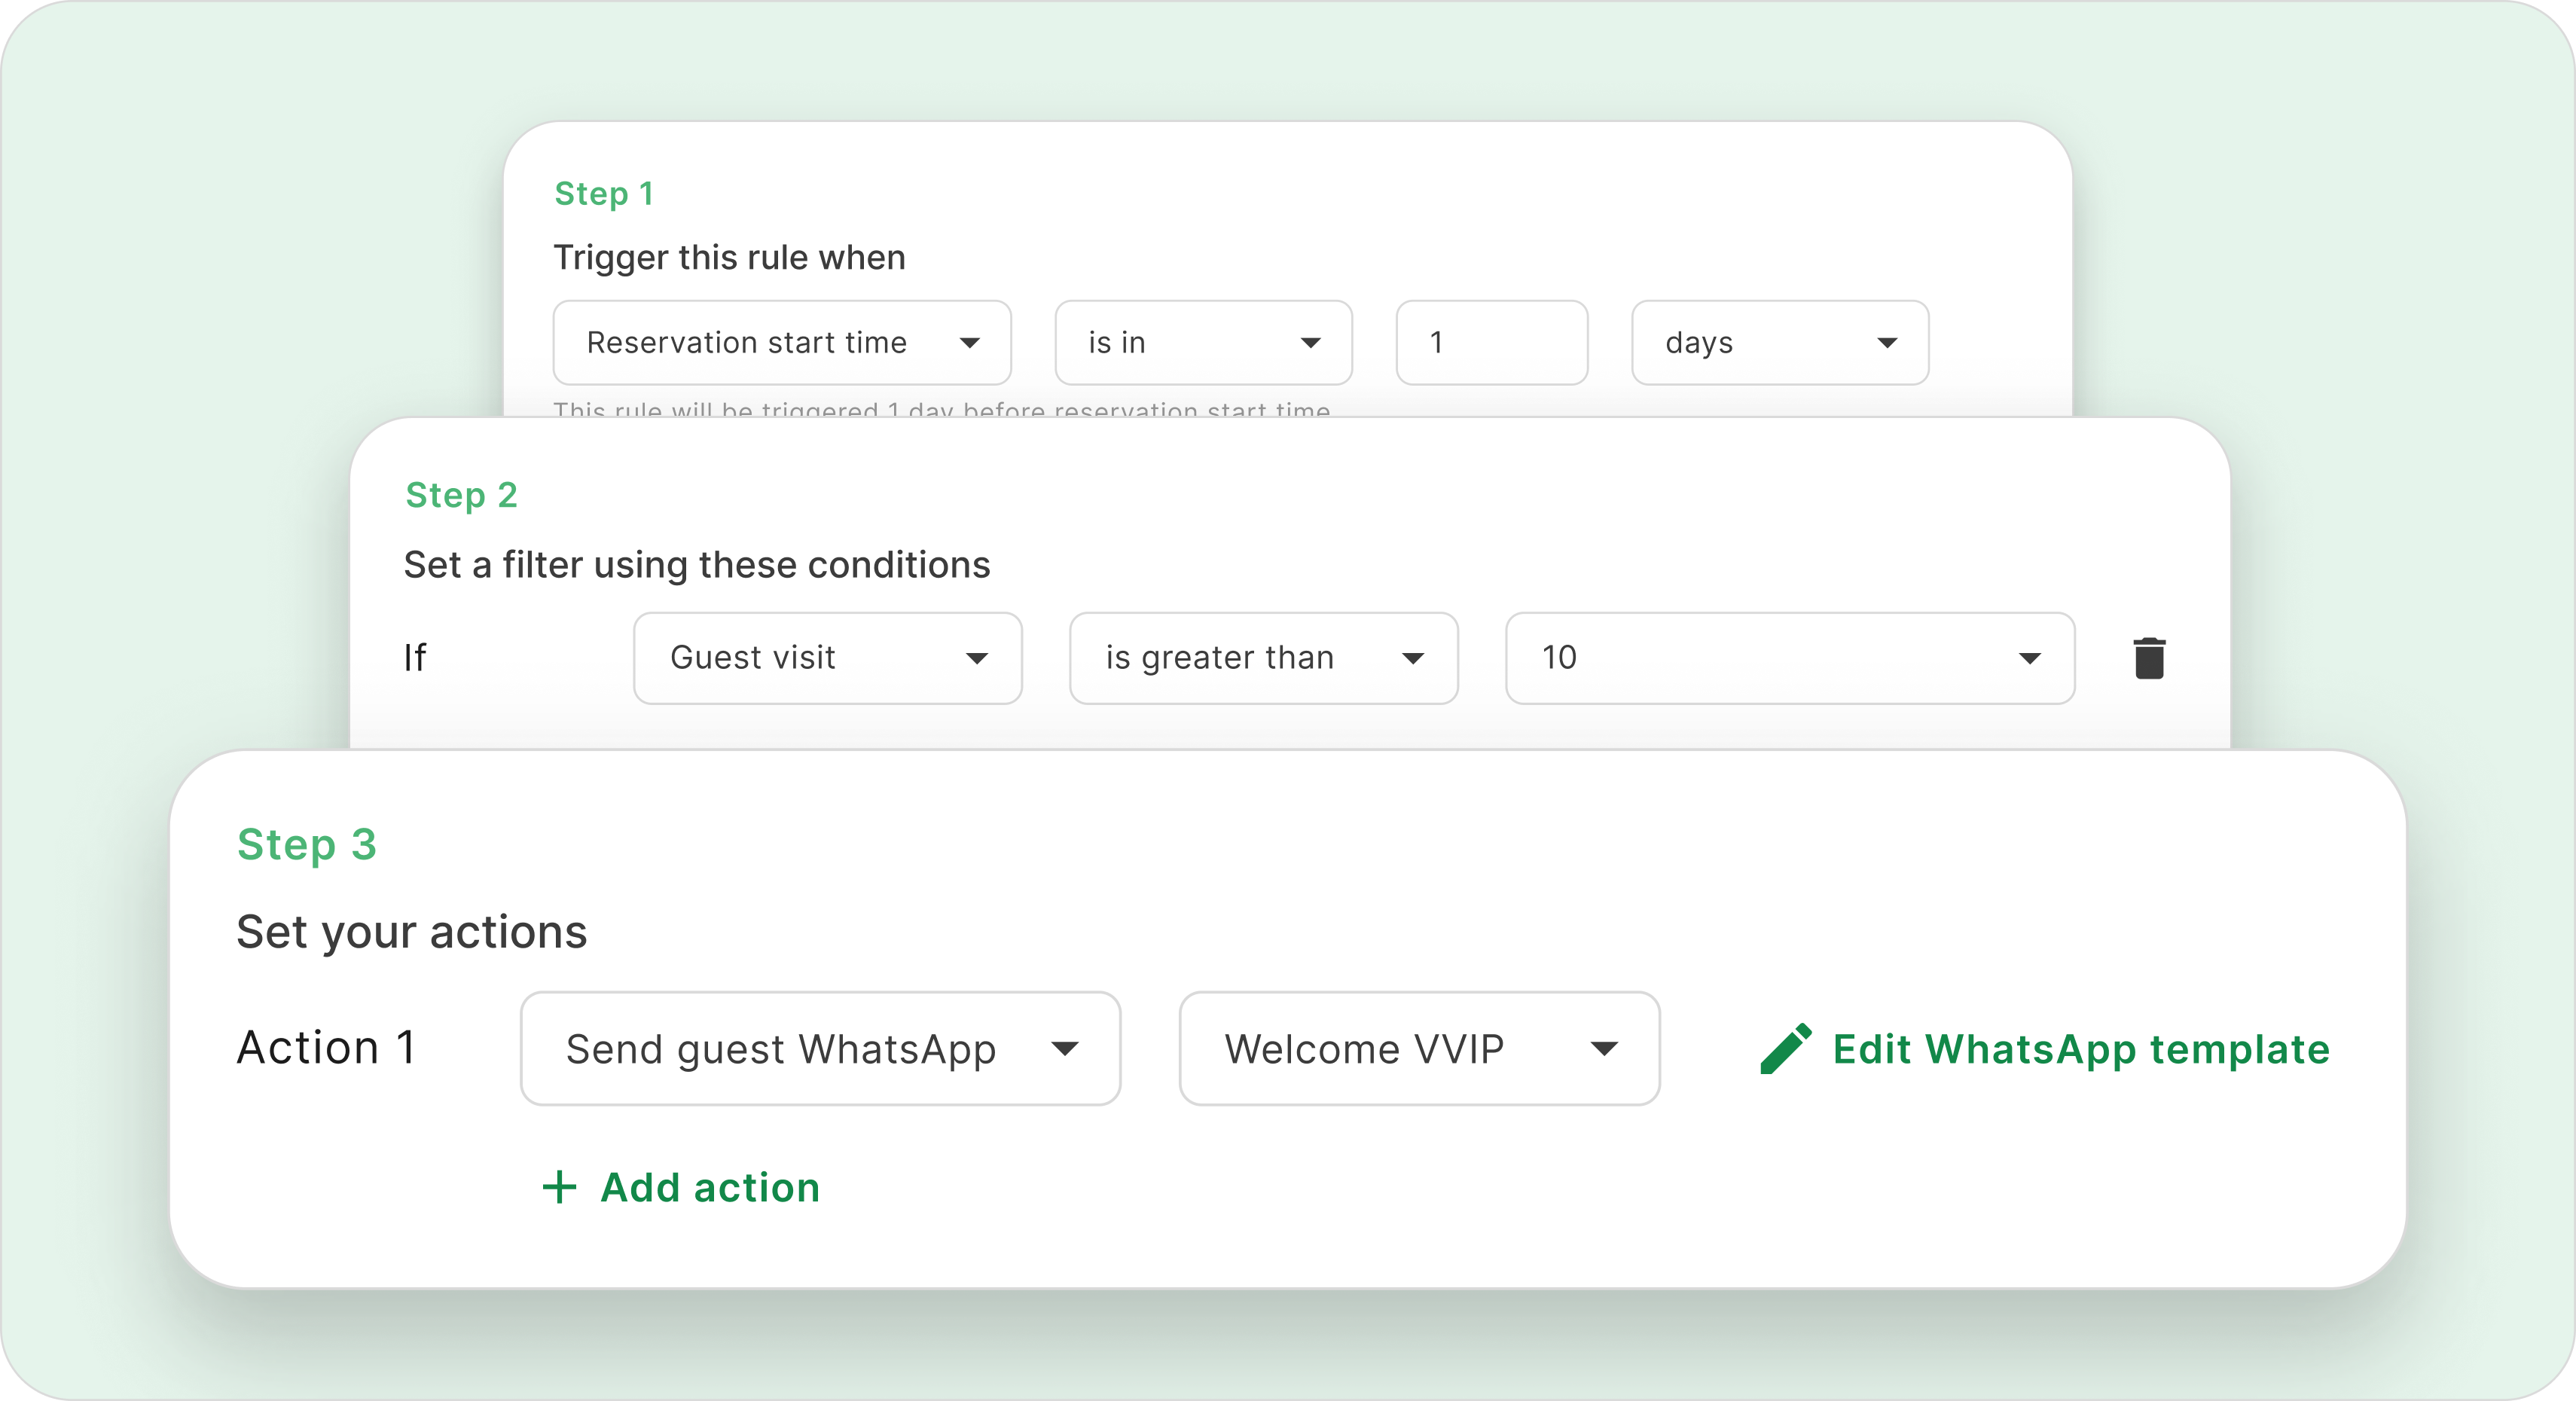Viewport: 2576px width, 1401px height.
Task: Click the trigger number field showing 1
Action: tap(1490, 343)
